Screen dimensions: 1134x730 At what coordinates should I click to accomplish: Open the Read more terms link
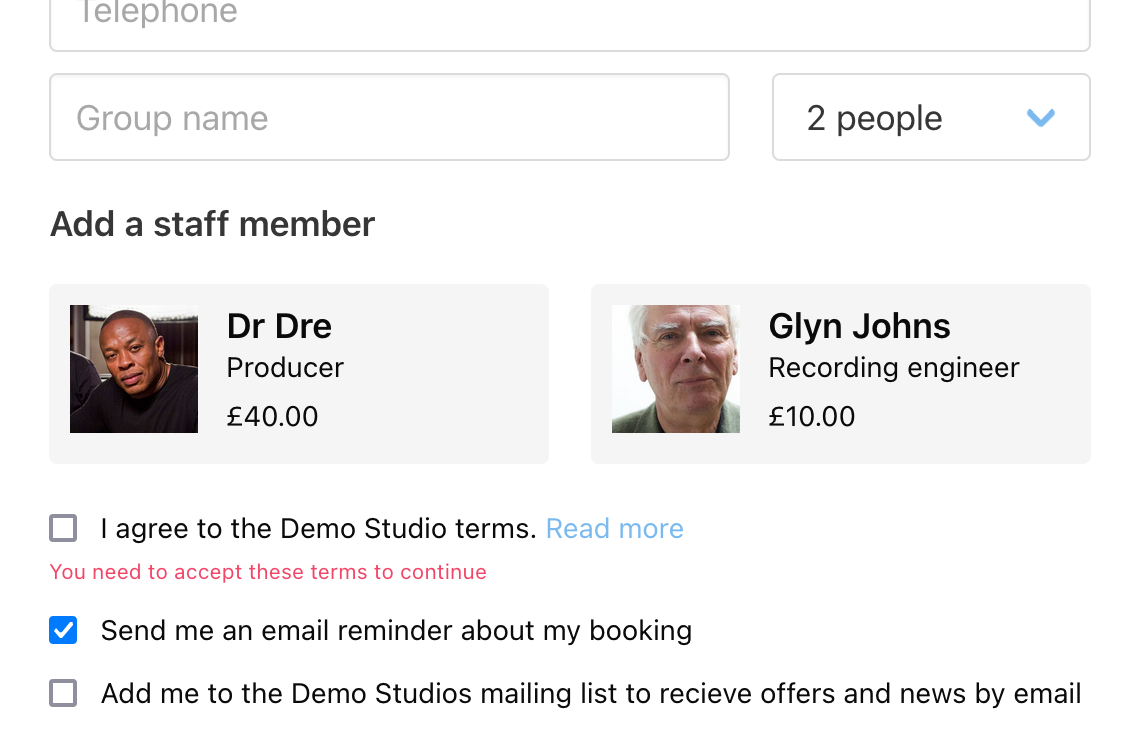pyautogui.click(x=614, y=528)
